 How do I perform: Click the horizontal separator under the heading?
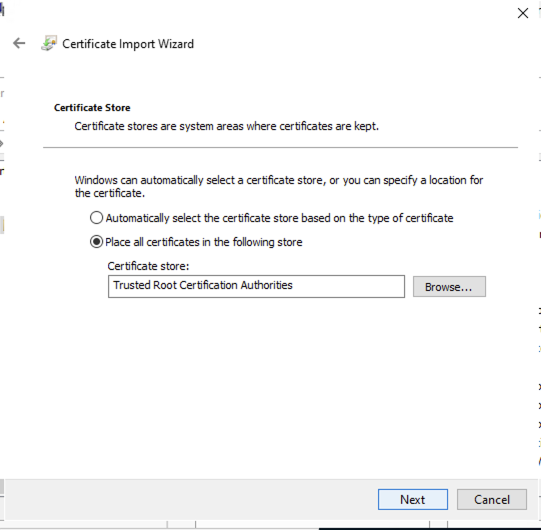tap(280, 147)
